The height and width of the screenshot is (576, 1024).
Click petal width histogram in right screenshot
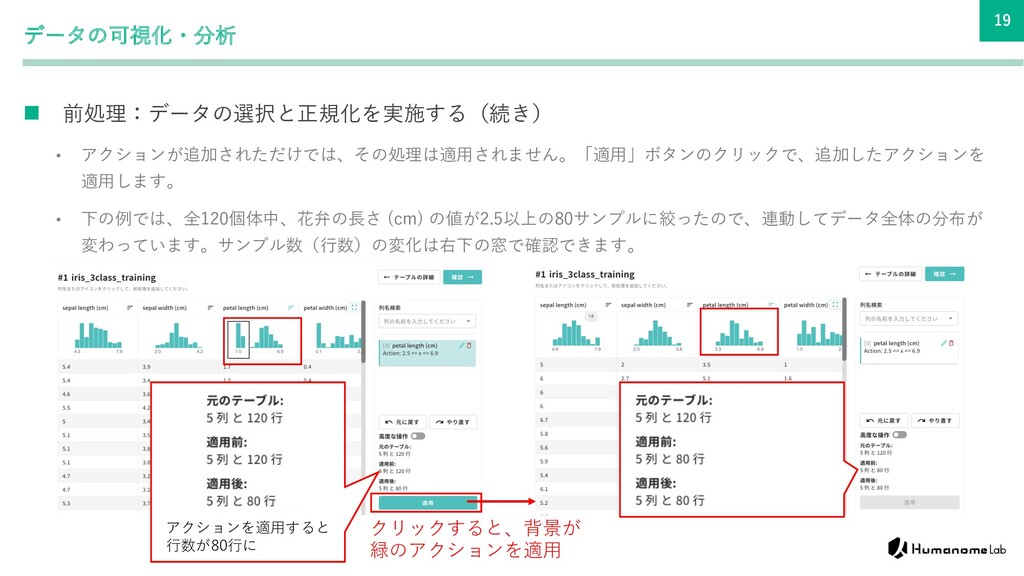tap(819, 334)
